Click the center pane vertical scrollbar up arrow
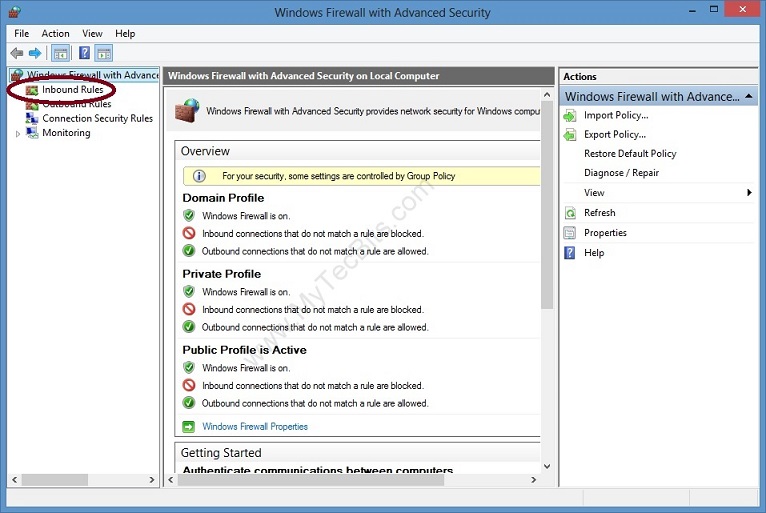This screenshot has width=766, height=513. 547,95
